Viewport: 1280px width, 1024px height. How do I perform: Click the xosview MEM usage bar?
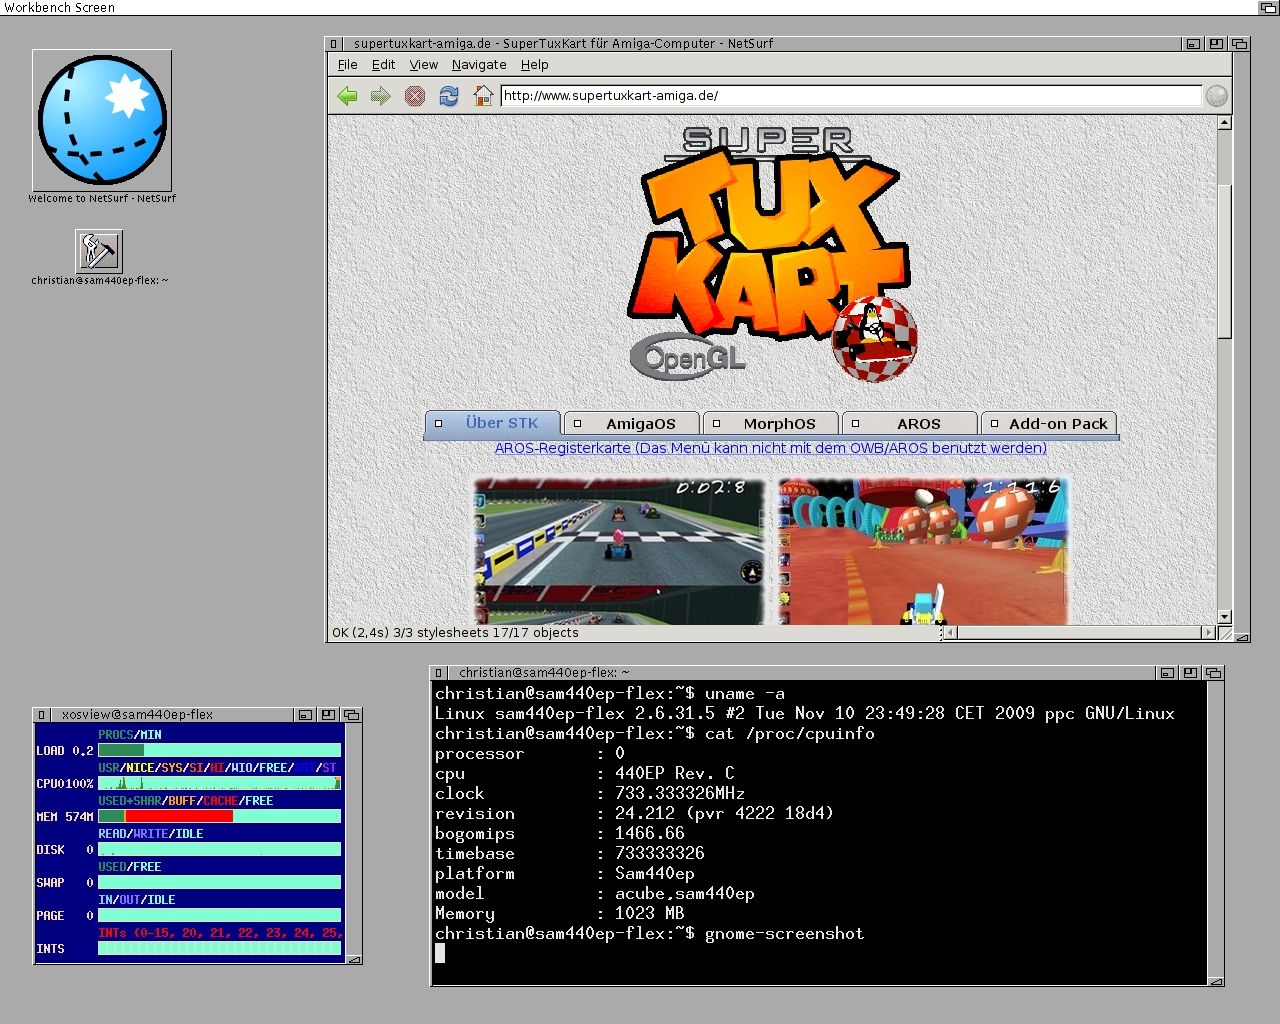tap(219, 816)
